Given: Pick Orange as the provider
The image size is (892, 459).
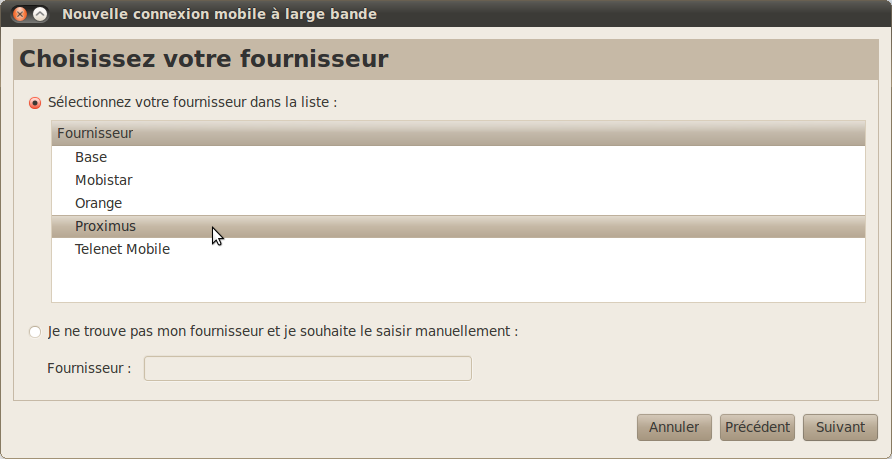Looking at the screenshot, I should (x=459, y=203).
